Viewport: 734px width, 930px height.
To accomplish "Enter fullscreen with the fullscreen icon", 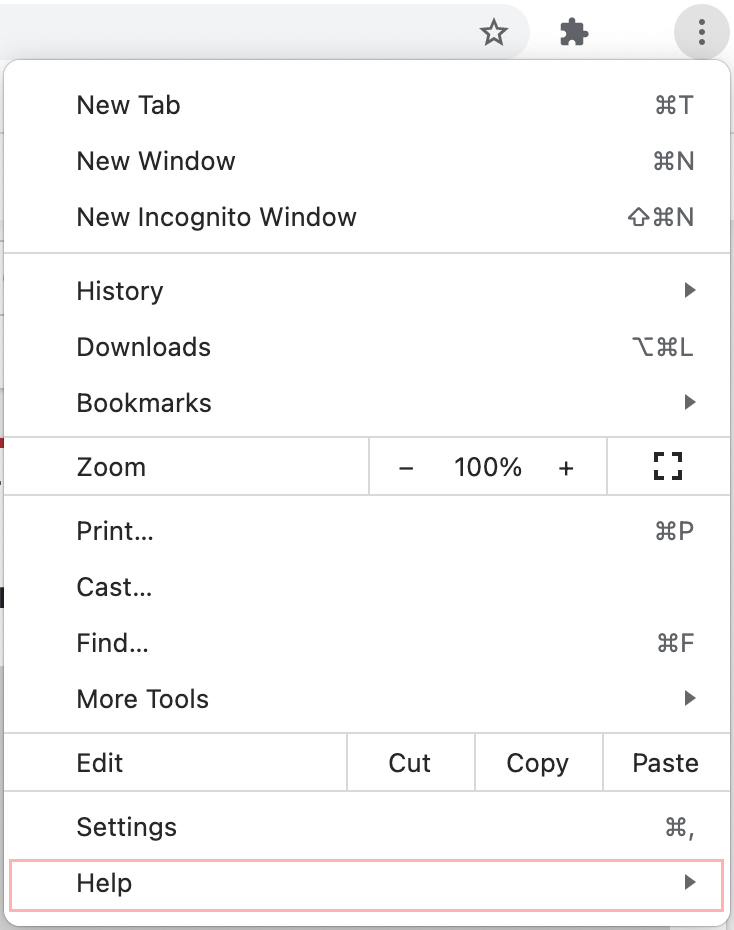I will (x=667, y=467).
